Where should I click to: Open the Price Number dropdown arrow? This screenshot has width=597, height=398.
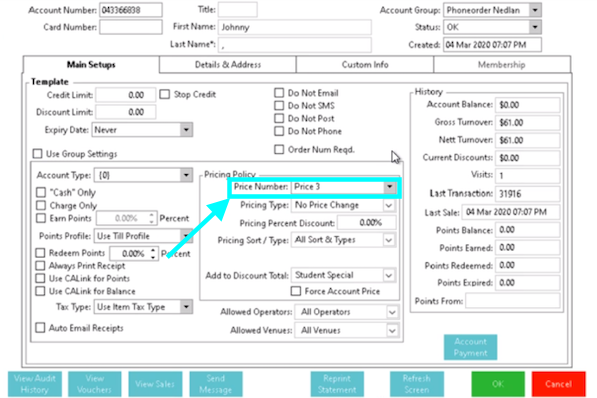[389, 187]
